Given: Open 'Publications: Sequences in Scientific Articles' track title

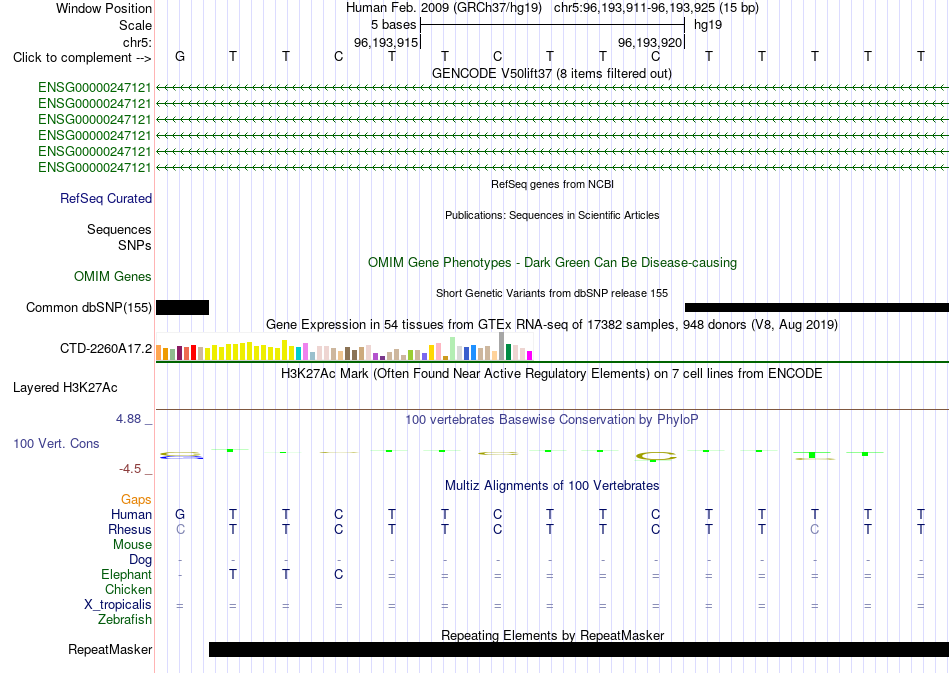Looking at the screenshot, I should click(552, 215).
